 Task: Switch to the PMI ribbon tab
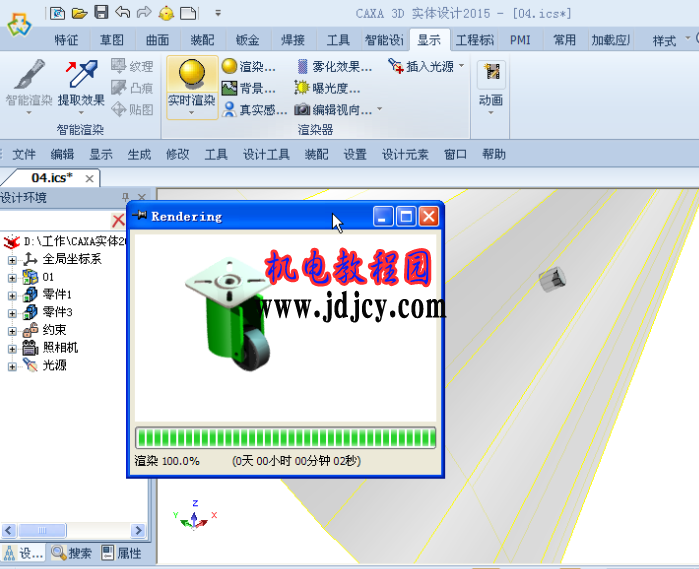[520, 40]
